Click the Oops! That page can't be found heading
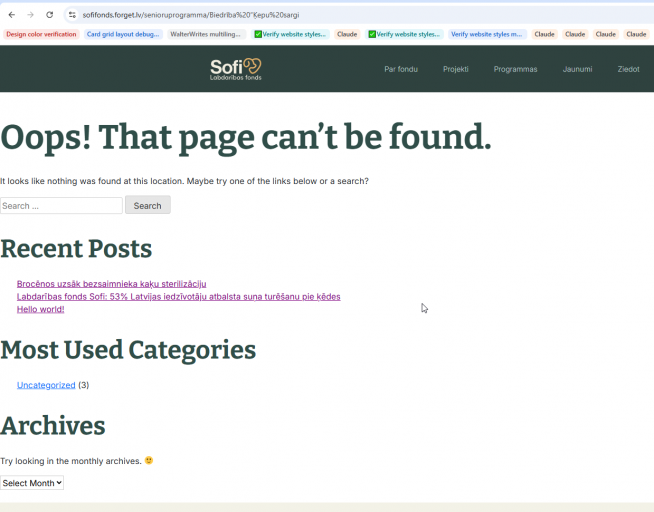This screenshot has height=512, width=654. (246, 138)
